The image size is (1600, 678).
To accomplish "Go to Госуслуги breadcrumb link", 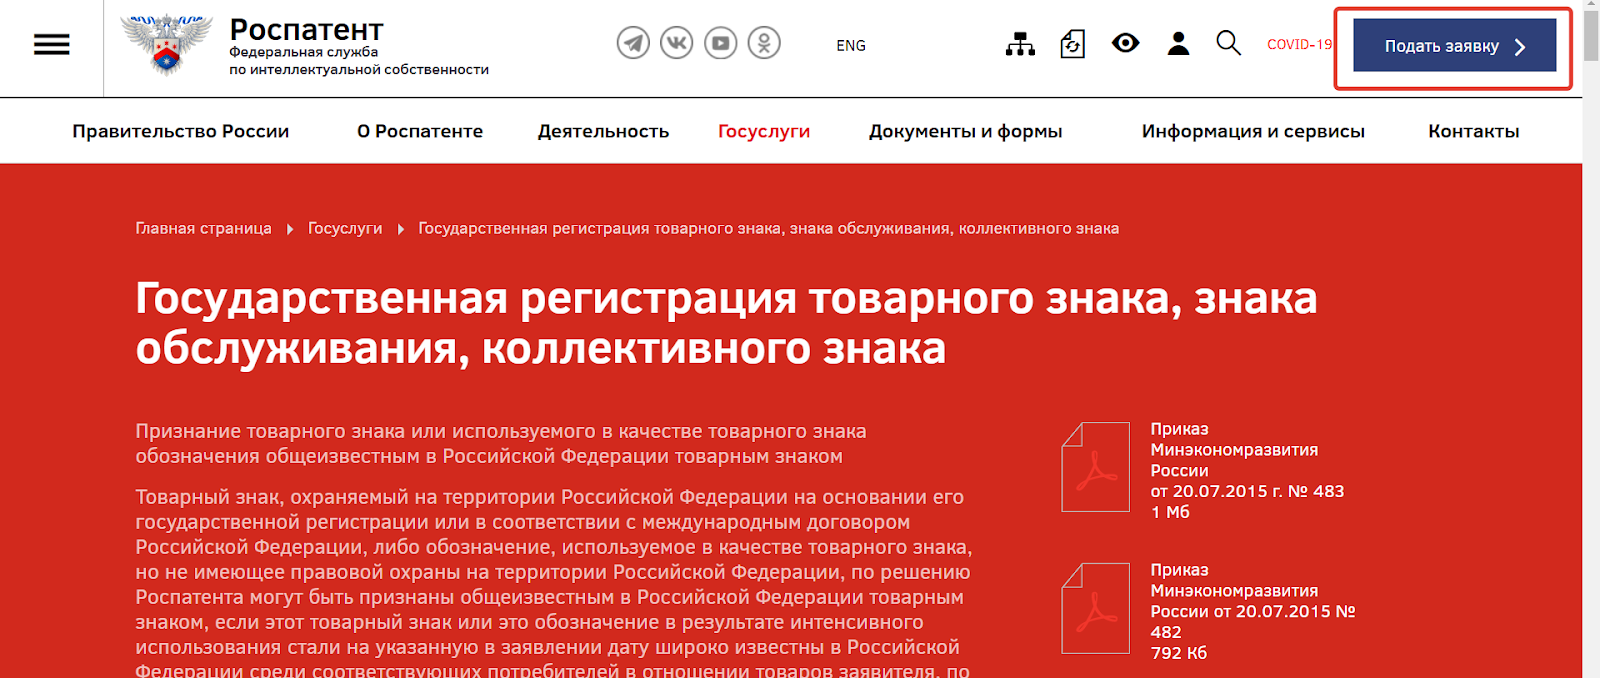I will 345,228.
